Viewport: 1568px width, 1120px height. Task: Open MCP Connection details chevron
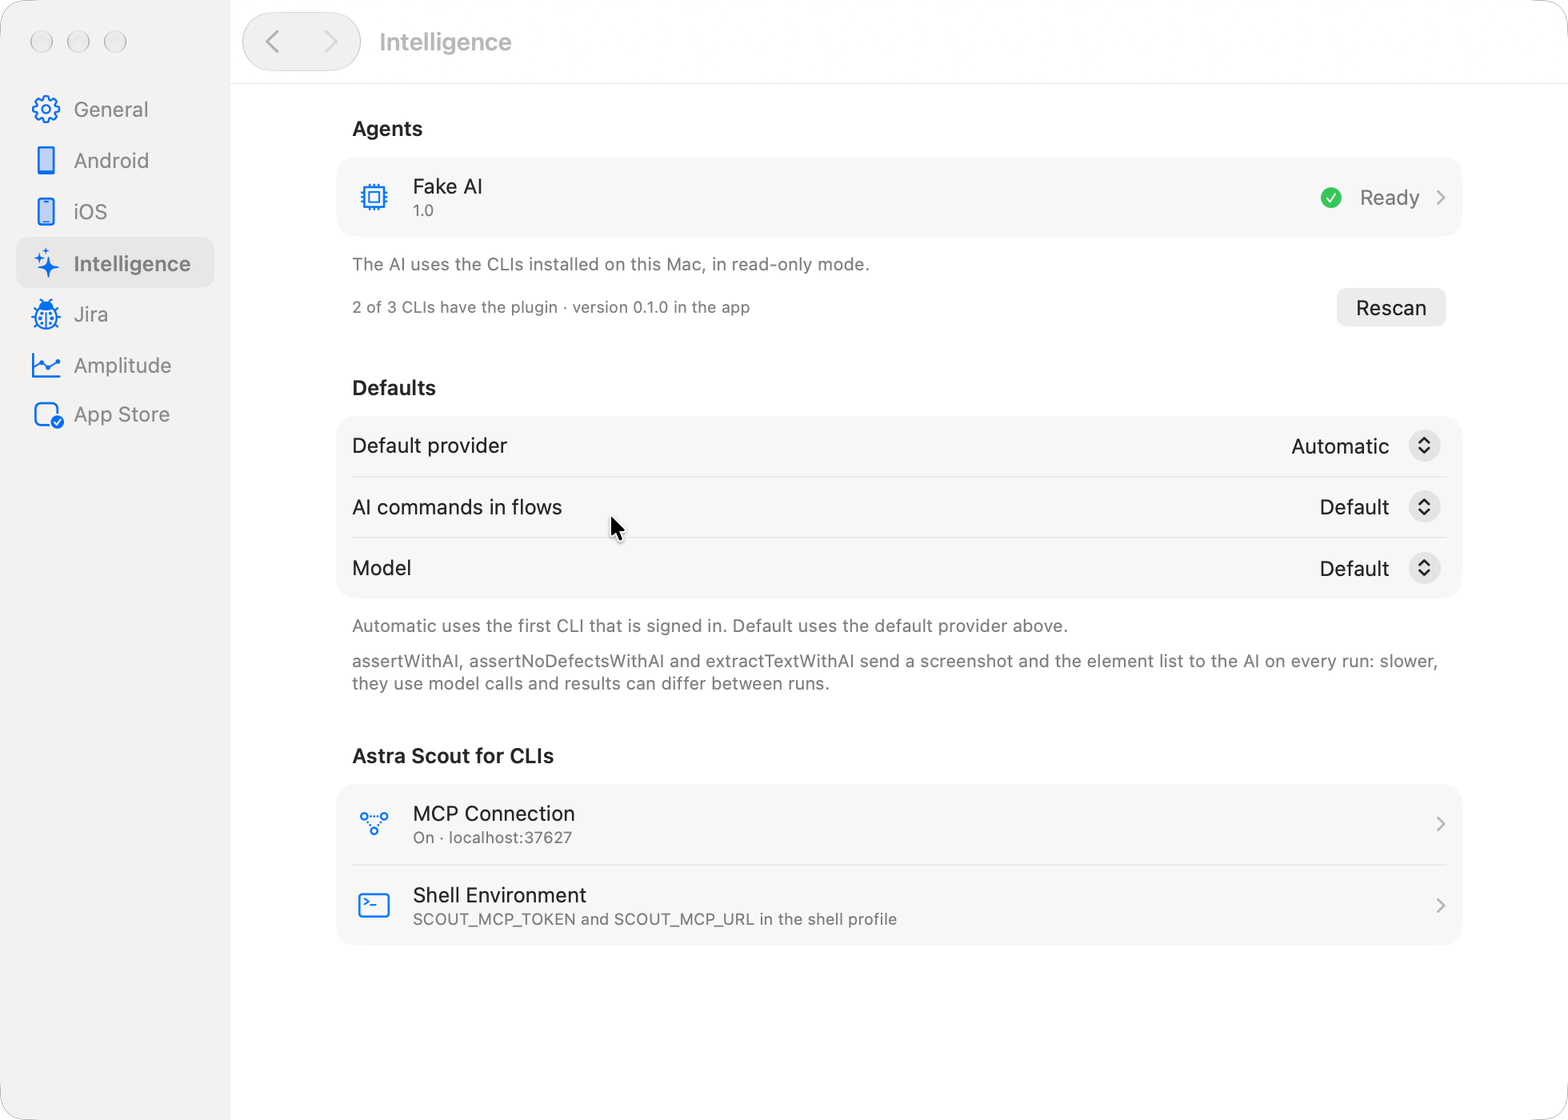click(1441, 824)
